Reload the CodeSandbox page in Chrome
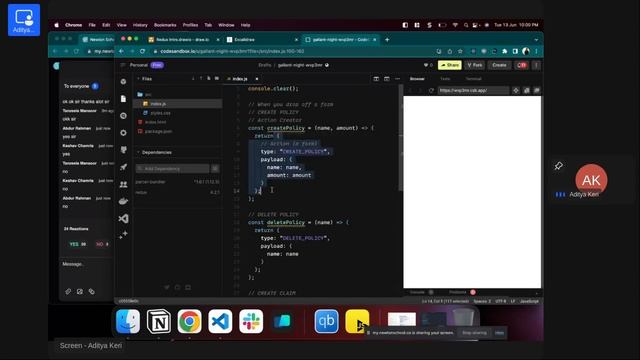 (x=142, y=51)
